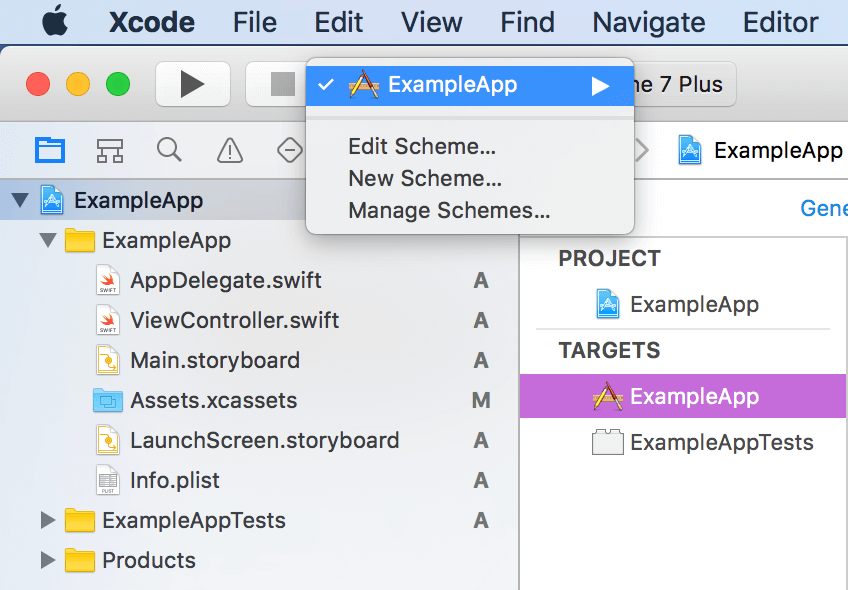Open the Xcode application menu

pyautogui.click(x=151, y=23)
